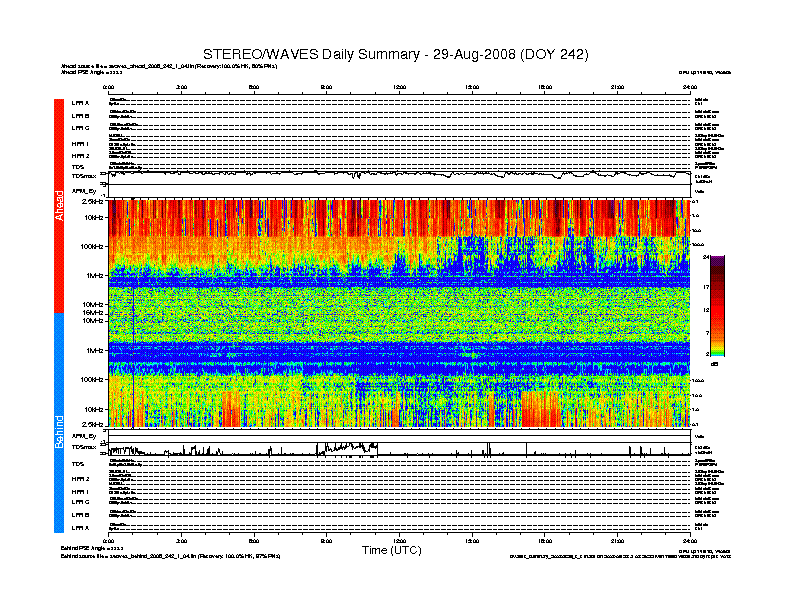Click 9:00 on the lower time axis
Image resolution: width=792 pixels, height=612 pixels.
327,541
